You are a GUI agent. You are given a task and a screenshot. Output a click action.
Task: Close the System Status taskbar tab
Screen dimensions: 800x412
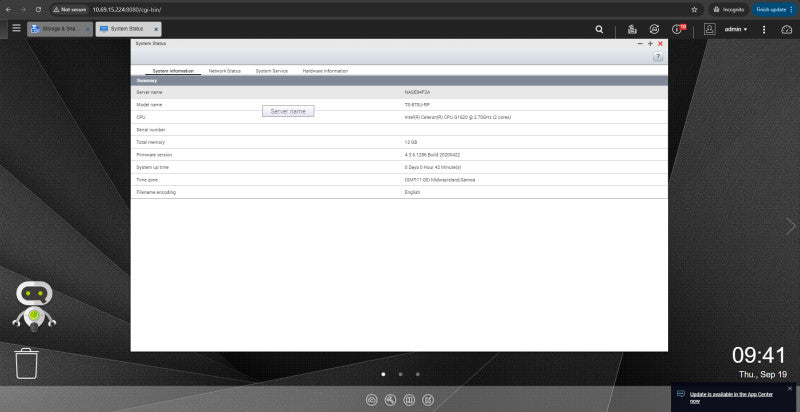click(156, 30)
